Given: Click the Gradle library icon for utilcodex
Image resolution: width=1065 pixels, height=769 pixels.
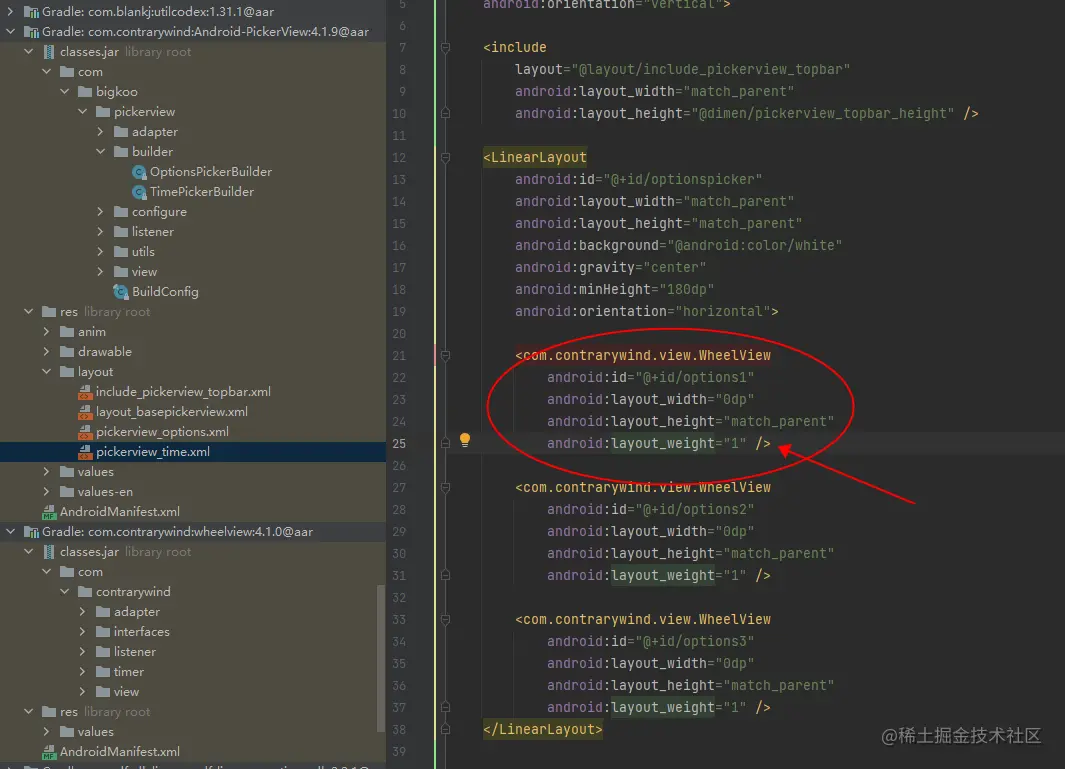Looking at the screenshot, I should pyautogui.click(x=31, y=12).
